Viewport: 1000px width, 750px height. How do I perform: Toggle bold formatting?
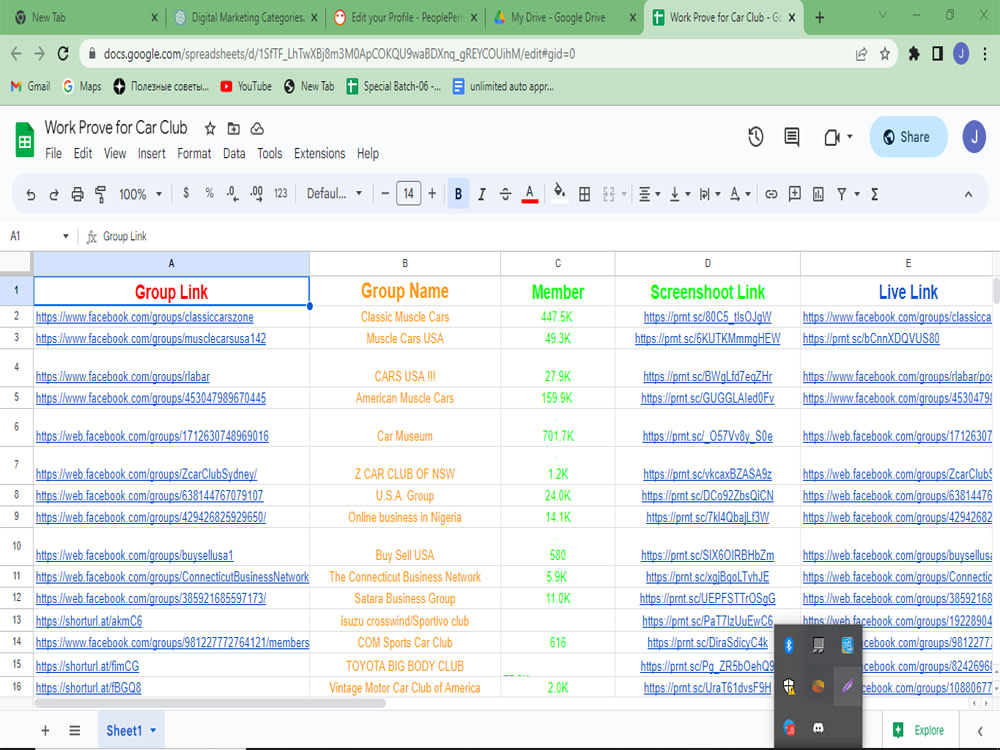(458, 194)
